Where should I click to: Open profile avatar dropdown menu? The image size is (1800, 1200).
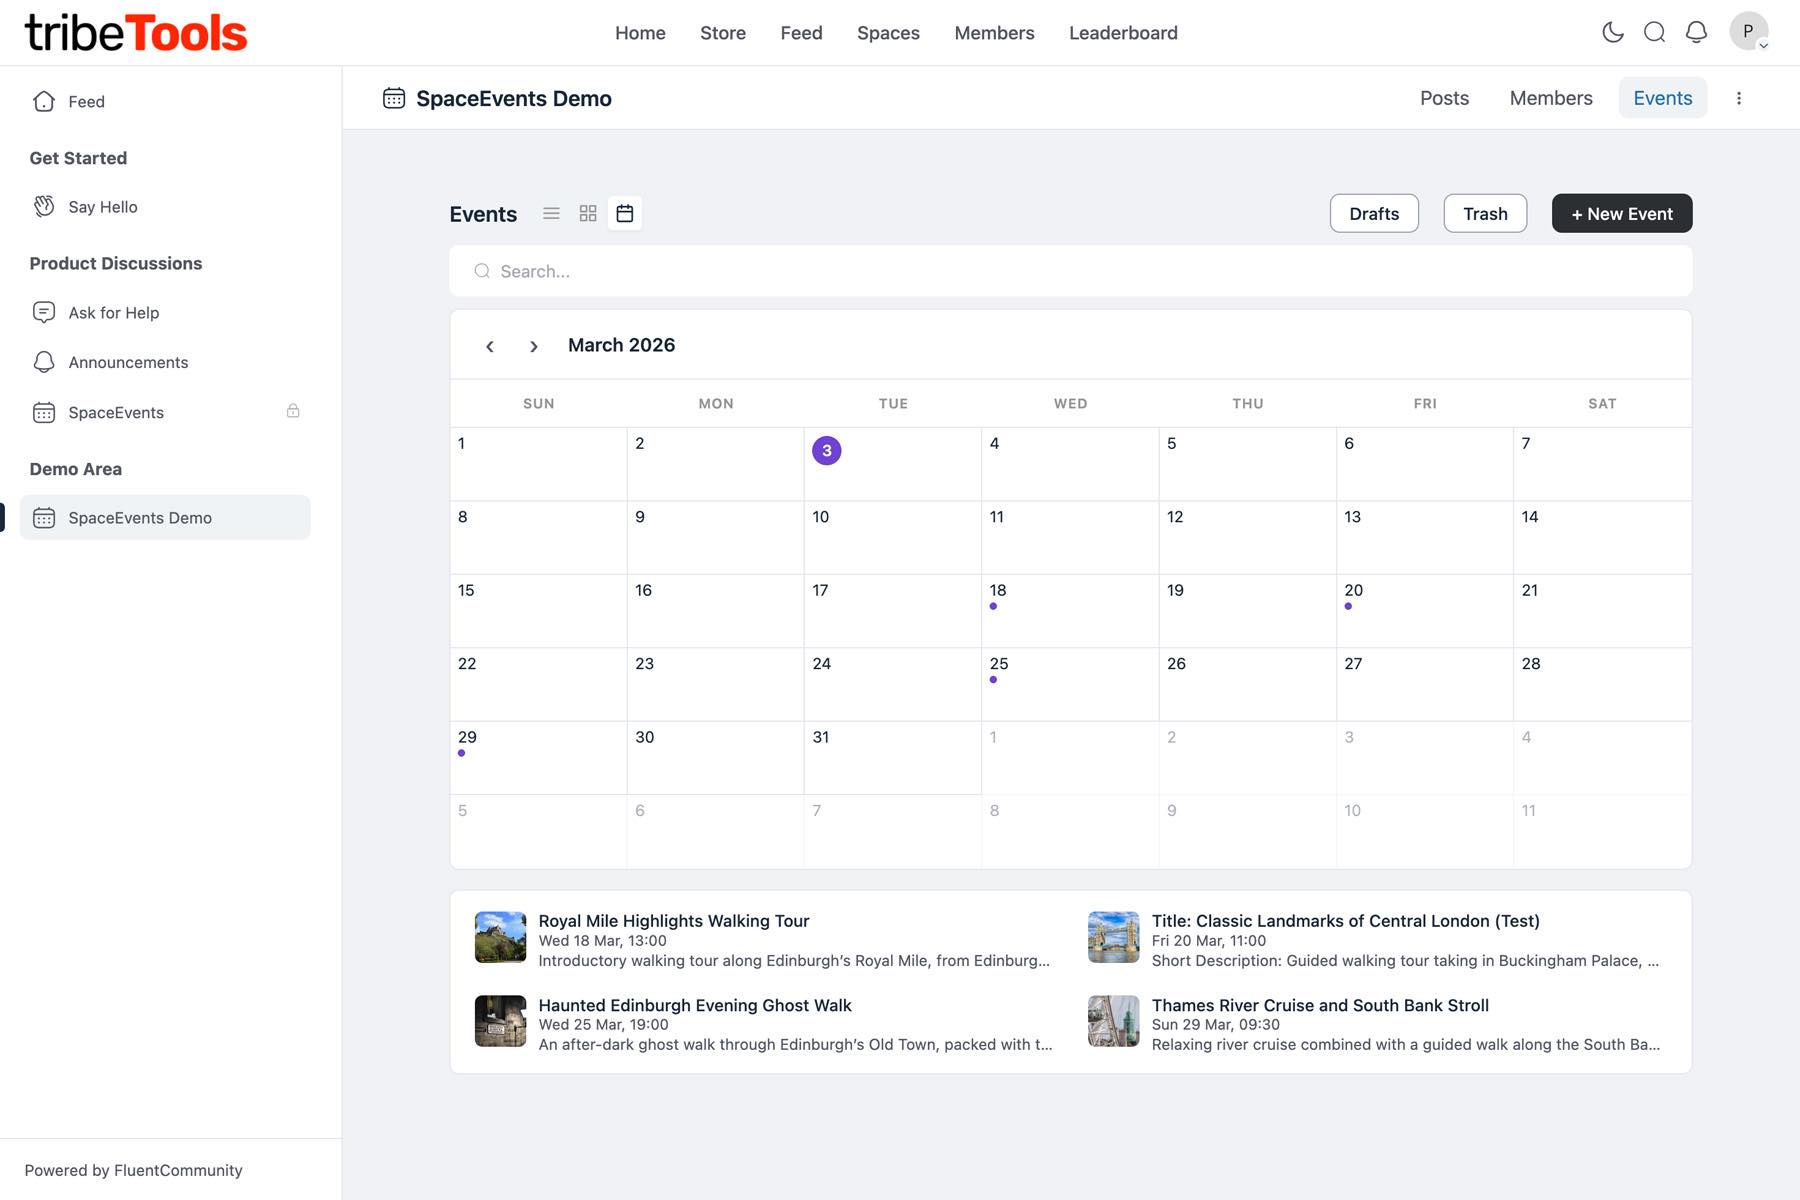[1749, 32]
